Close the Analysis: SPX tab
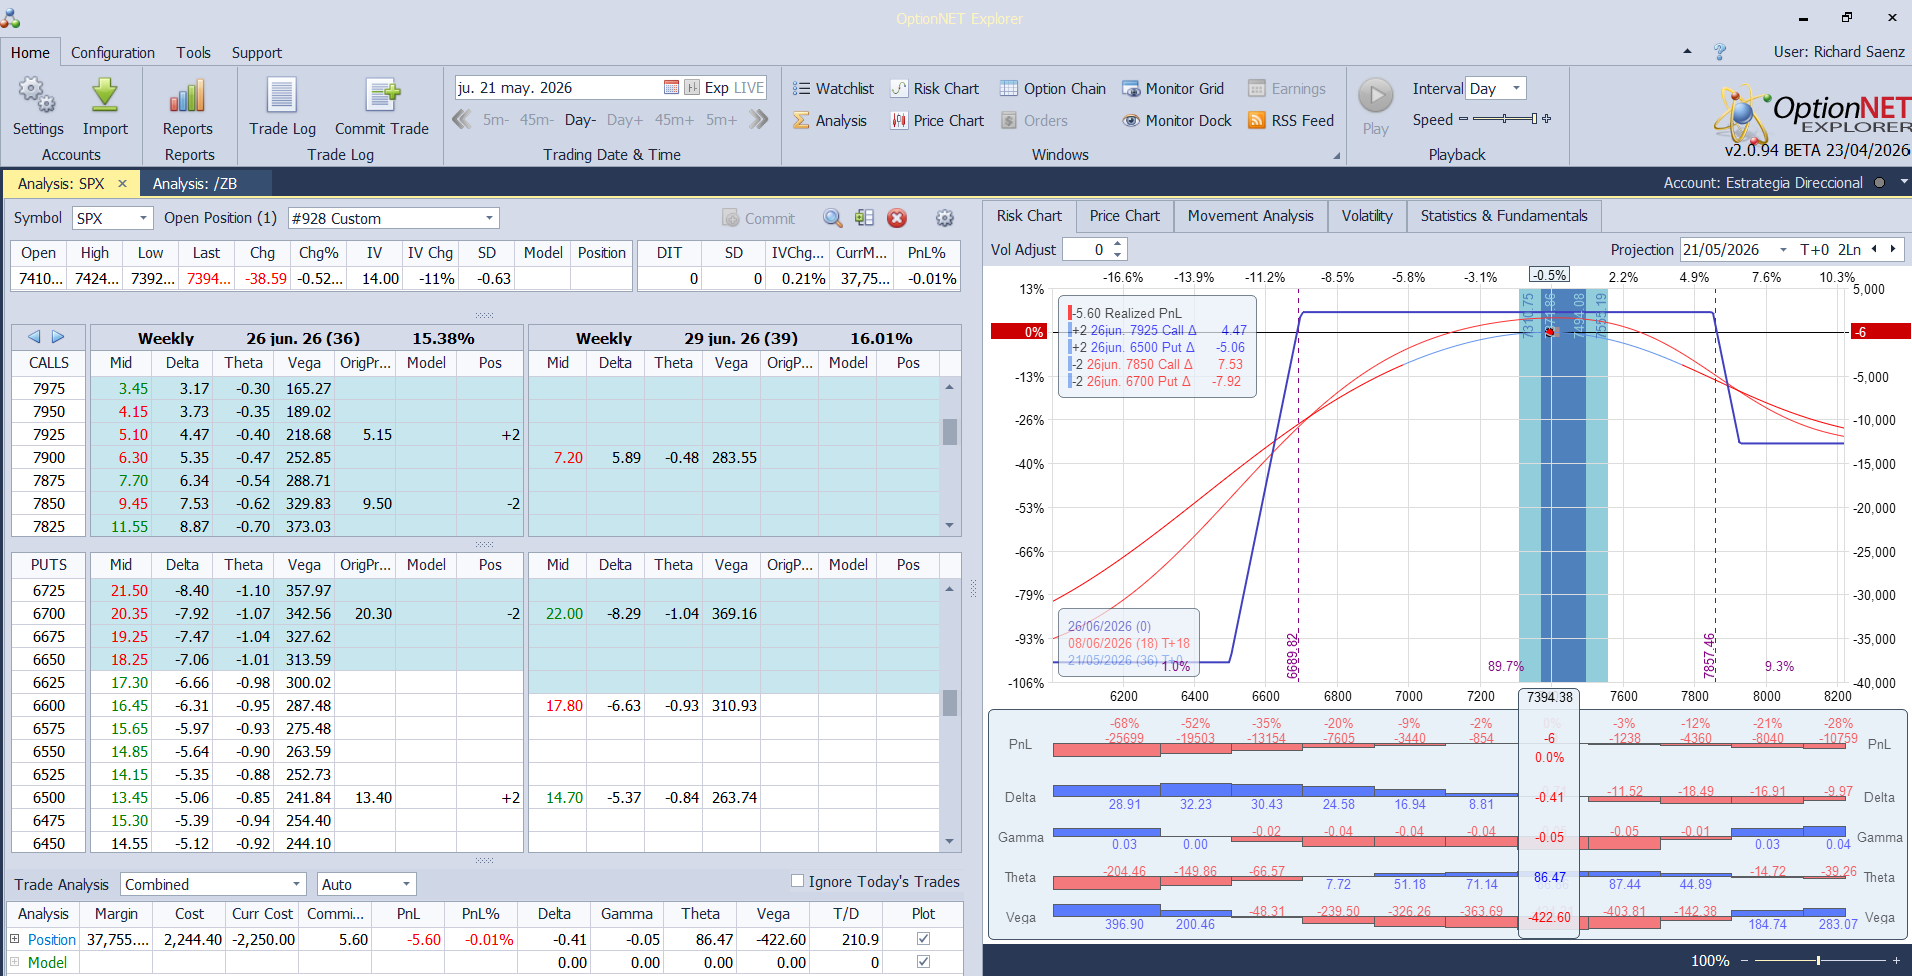The width and height of the screenshot is (1912, 976). (122, 183)
